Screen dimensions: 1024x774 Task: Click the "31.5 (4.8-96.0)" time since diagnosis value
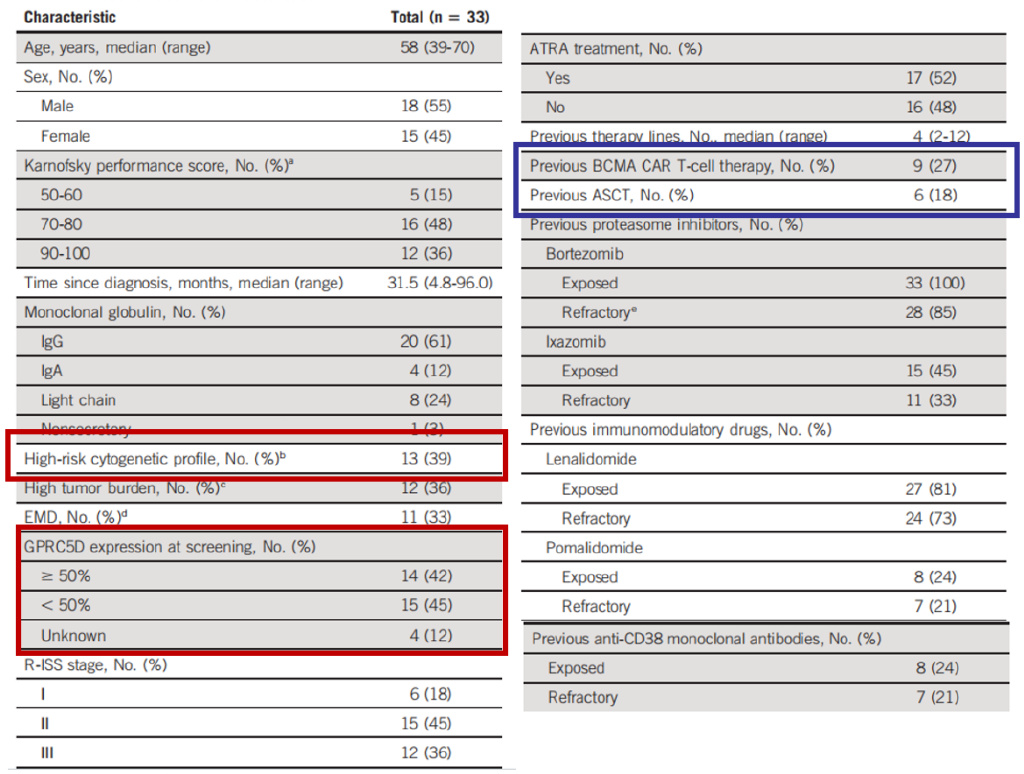(439, 283)
